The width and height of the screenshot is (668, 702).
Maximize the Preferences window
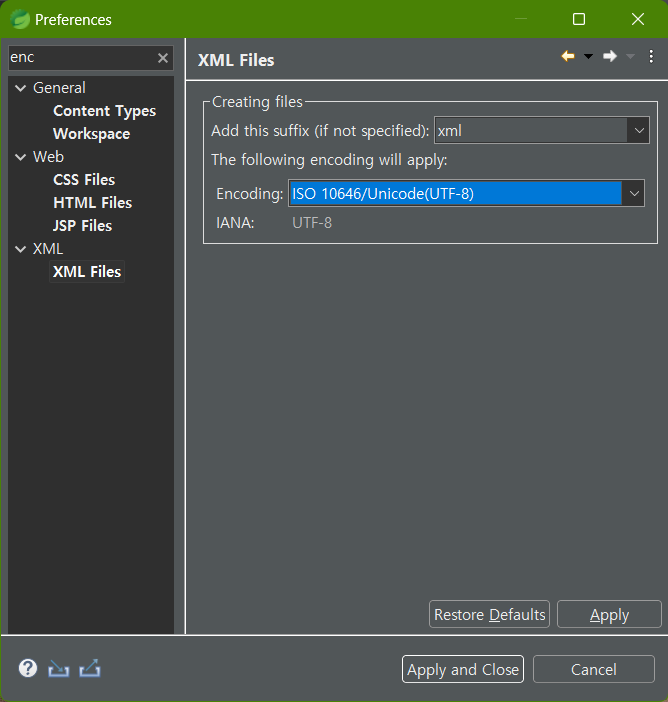579,19
